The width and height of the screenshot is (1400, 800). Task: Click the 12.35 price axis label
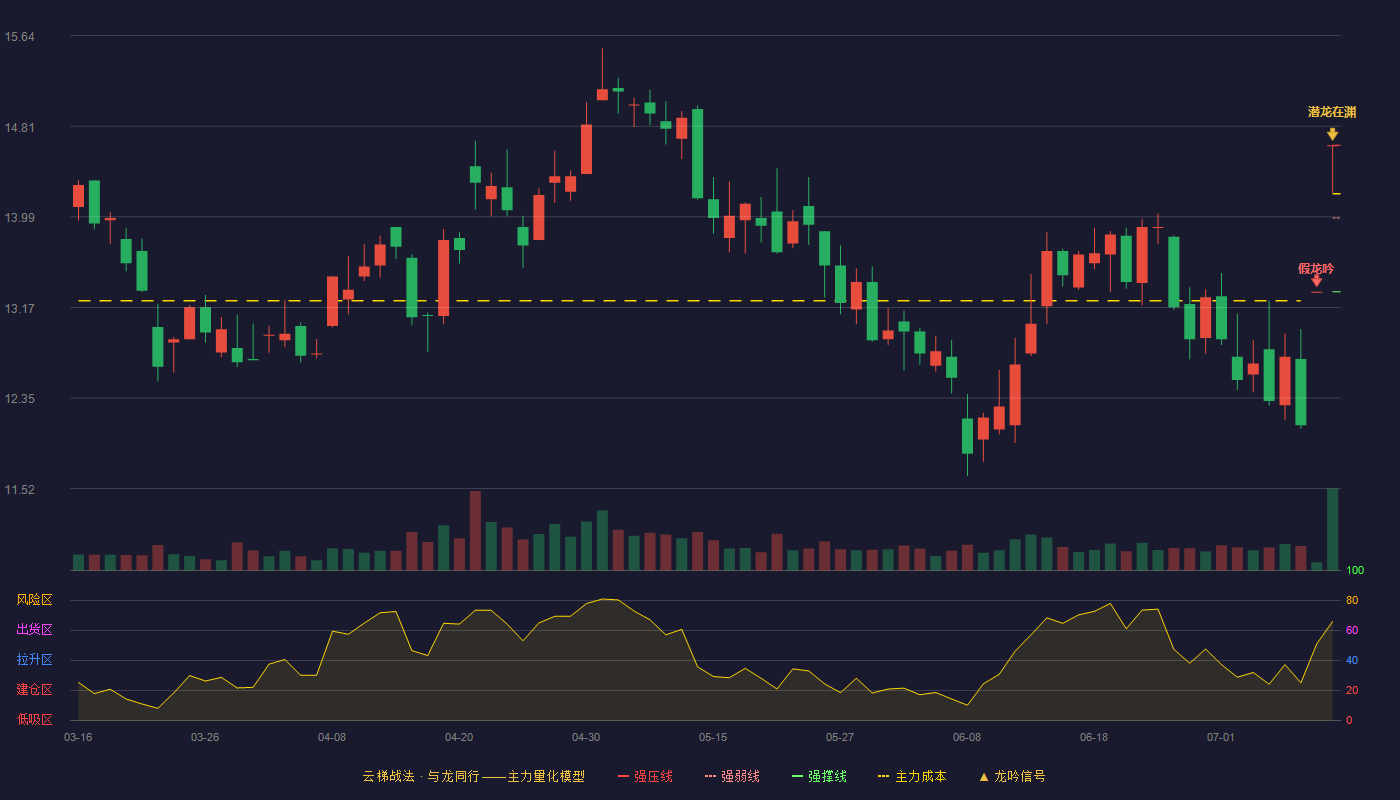click(x=19, y=399)
